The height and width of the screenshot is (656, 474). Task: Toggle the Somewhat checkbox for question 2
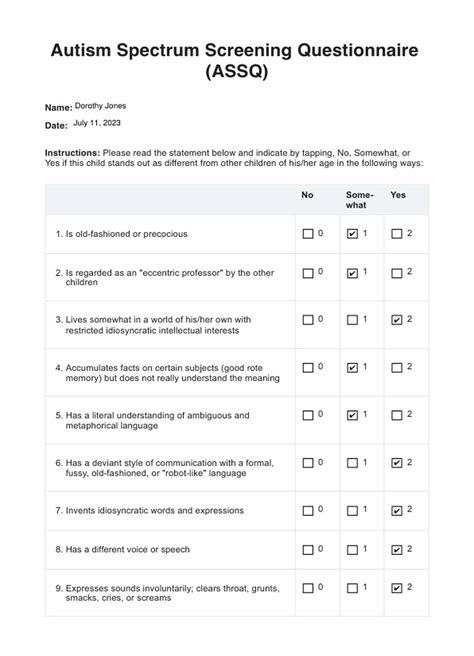[352, 273]
